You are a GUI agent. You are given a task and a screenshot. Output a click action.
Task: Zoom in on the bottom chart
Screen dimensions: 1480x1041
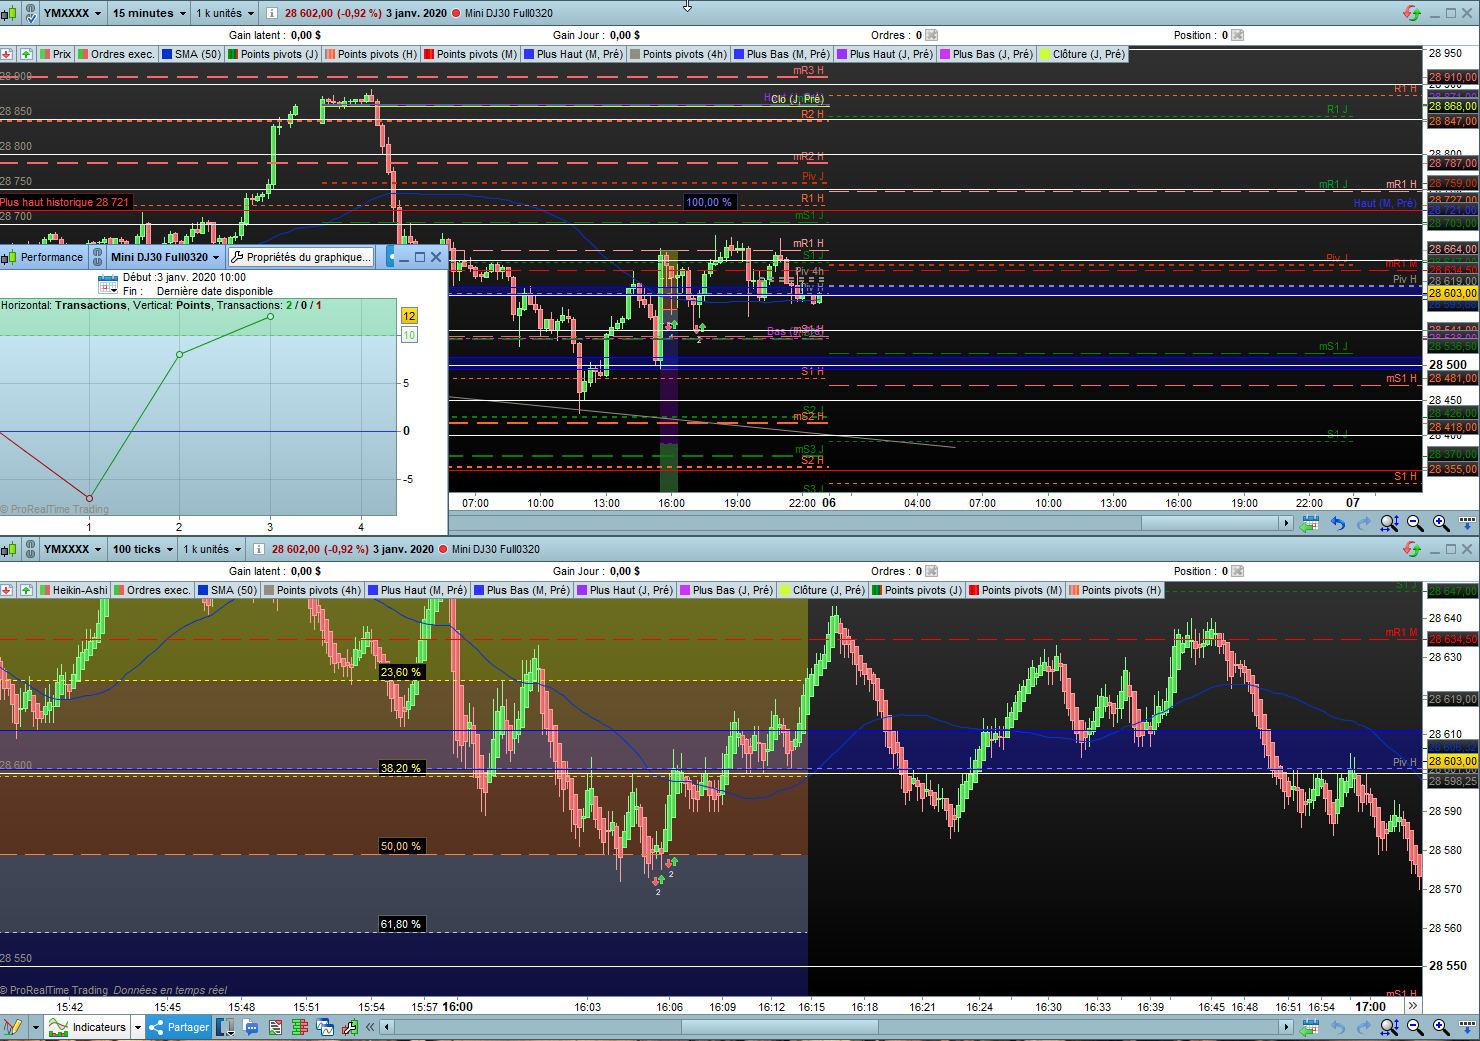point(1441,1027)
